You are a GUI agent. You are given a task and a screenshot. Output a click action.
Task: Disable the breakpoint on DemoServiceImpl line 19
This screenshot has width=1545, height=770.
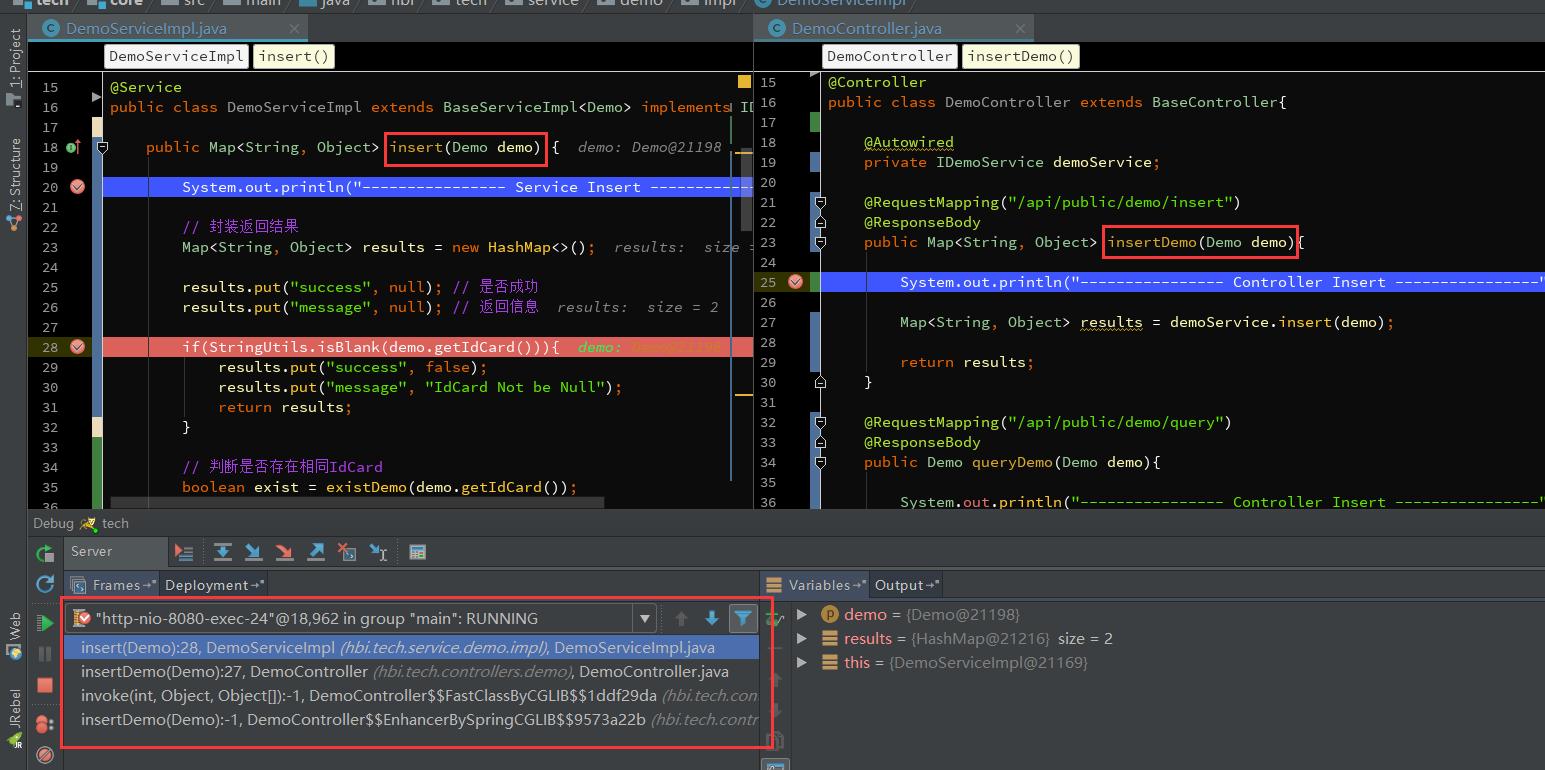tap(77, 186)
